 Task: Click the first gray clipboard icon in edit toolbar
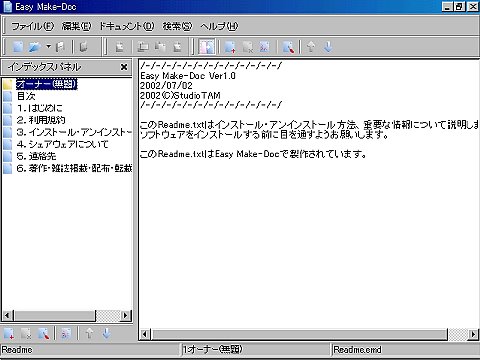pyautogui.click(x=119, y=47)
